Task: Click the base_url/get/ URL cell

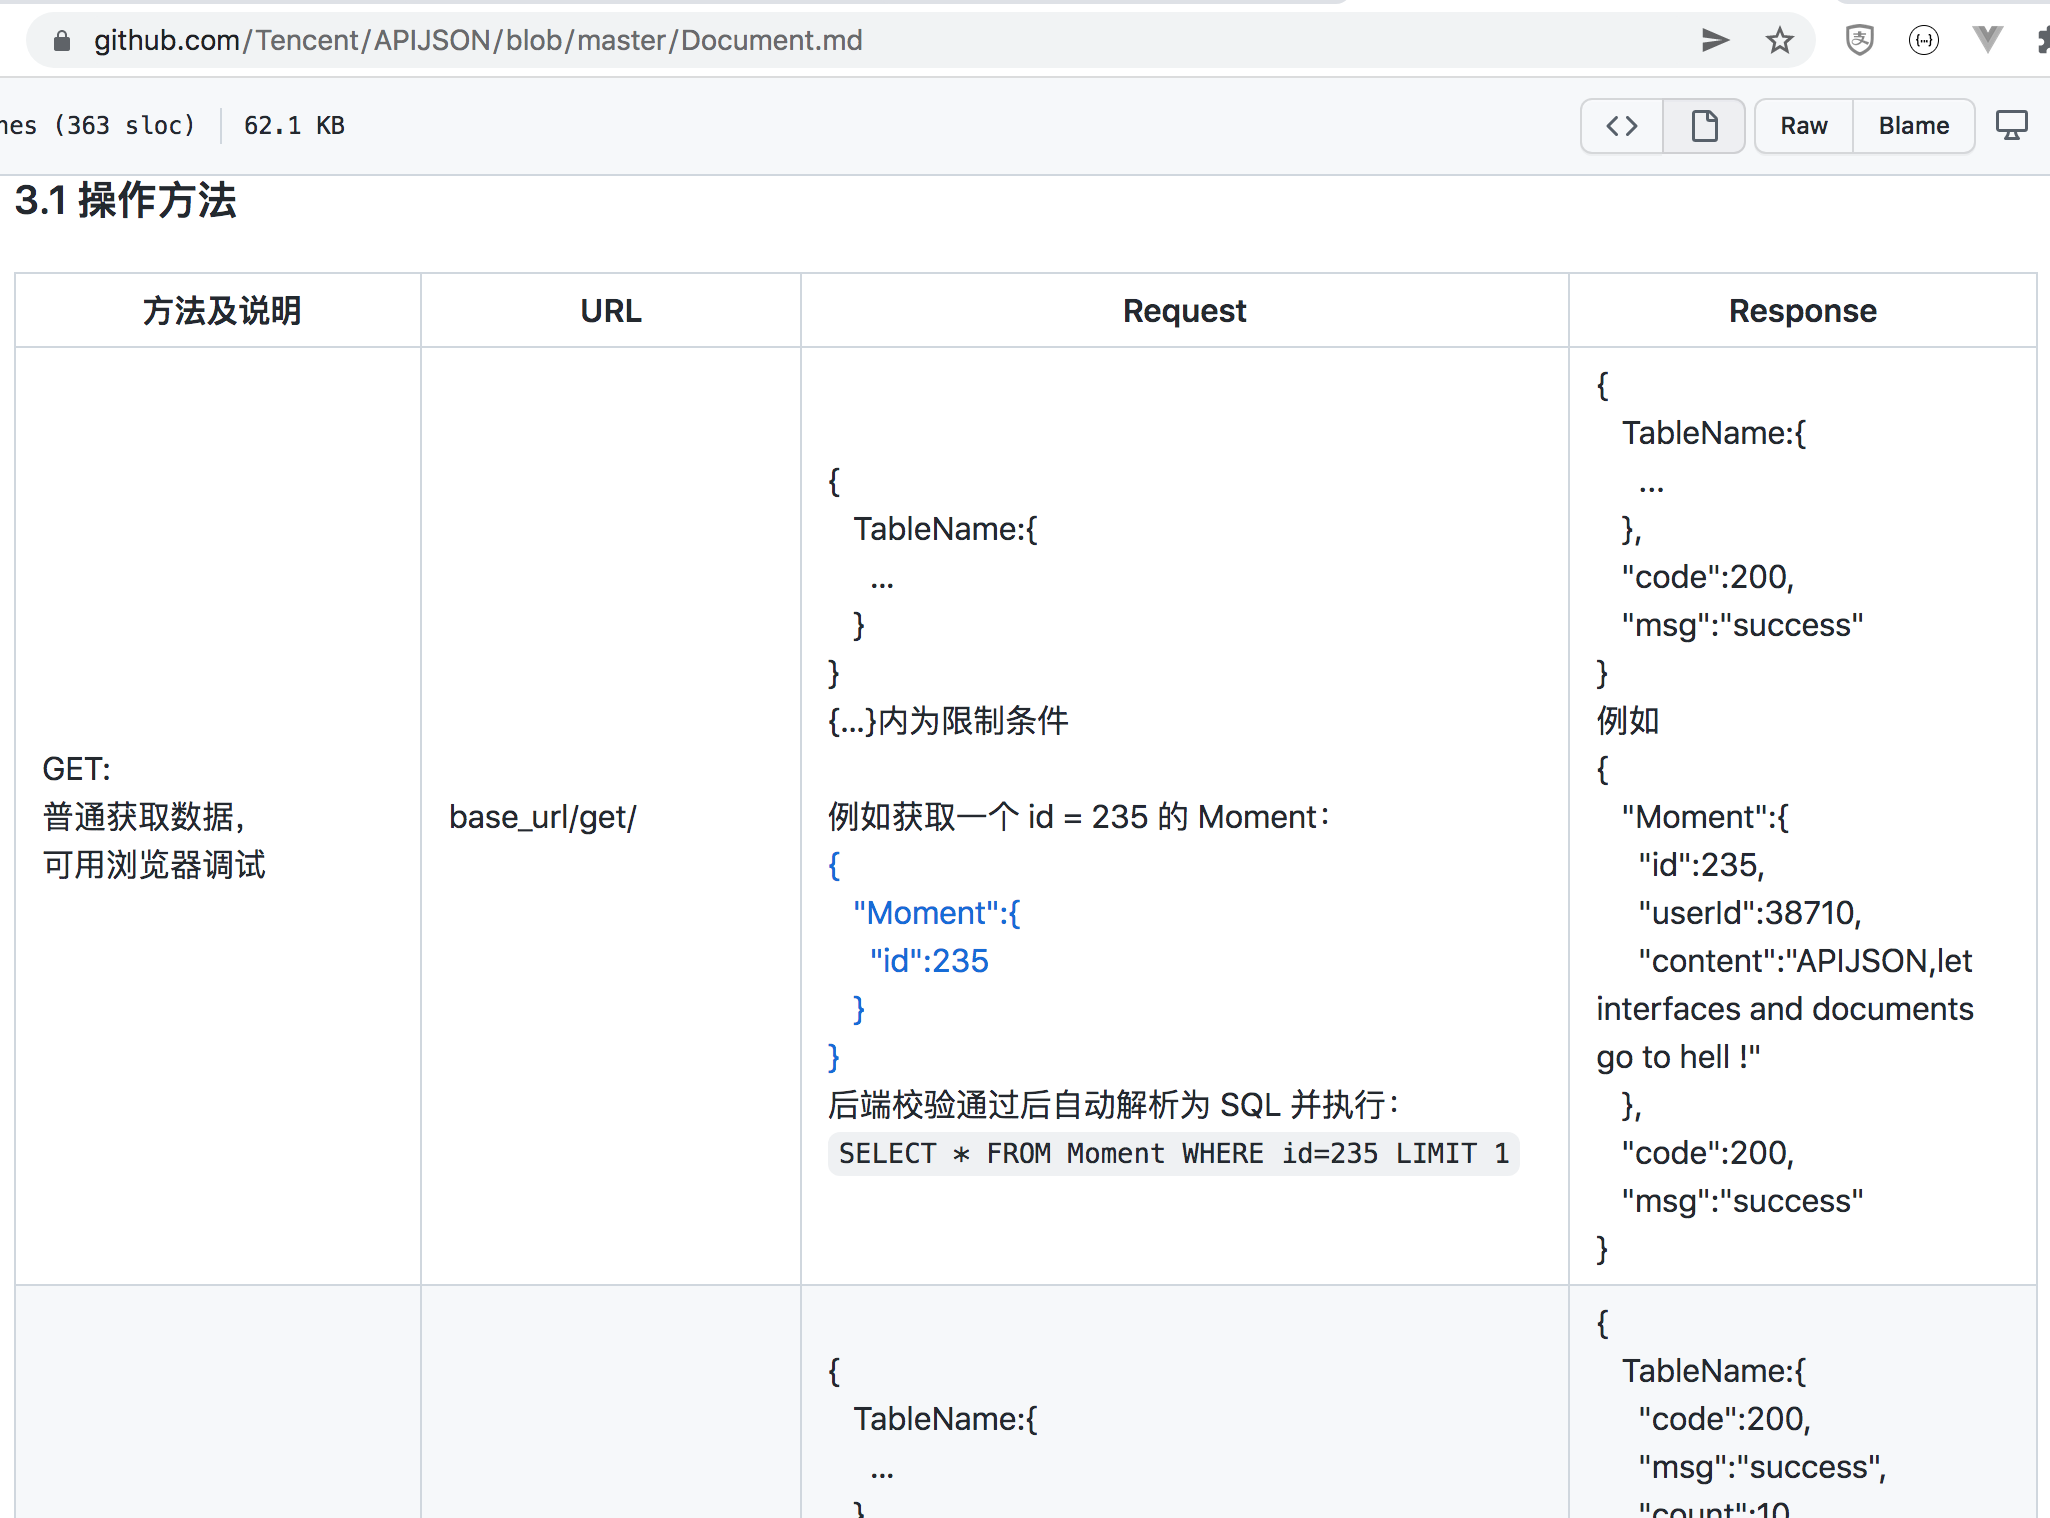Action: (542, 817)
